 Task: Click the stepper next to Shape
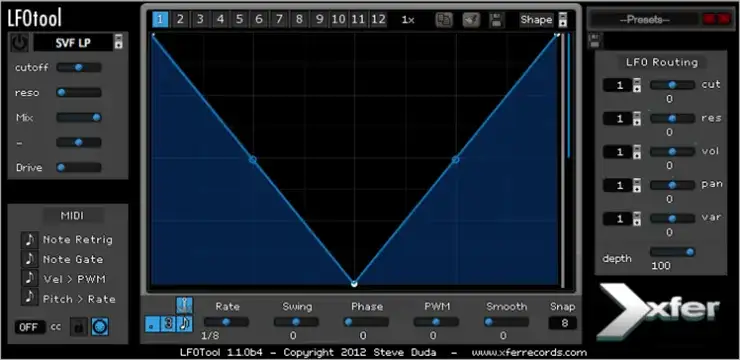pos(562,20)
